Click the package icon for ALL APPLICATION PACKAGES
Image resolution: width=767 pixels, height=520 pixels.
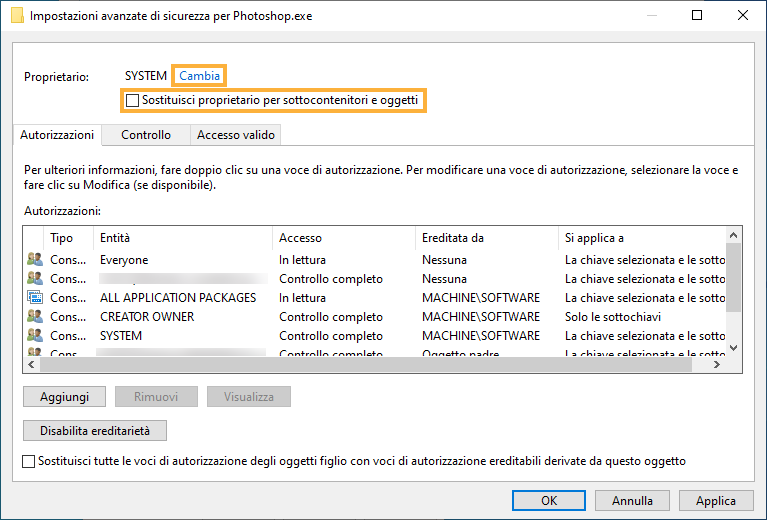tap(35, 298)
